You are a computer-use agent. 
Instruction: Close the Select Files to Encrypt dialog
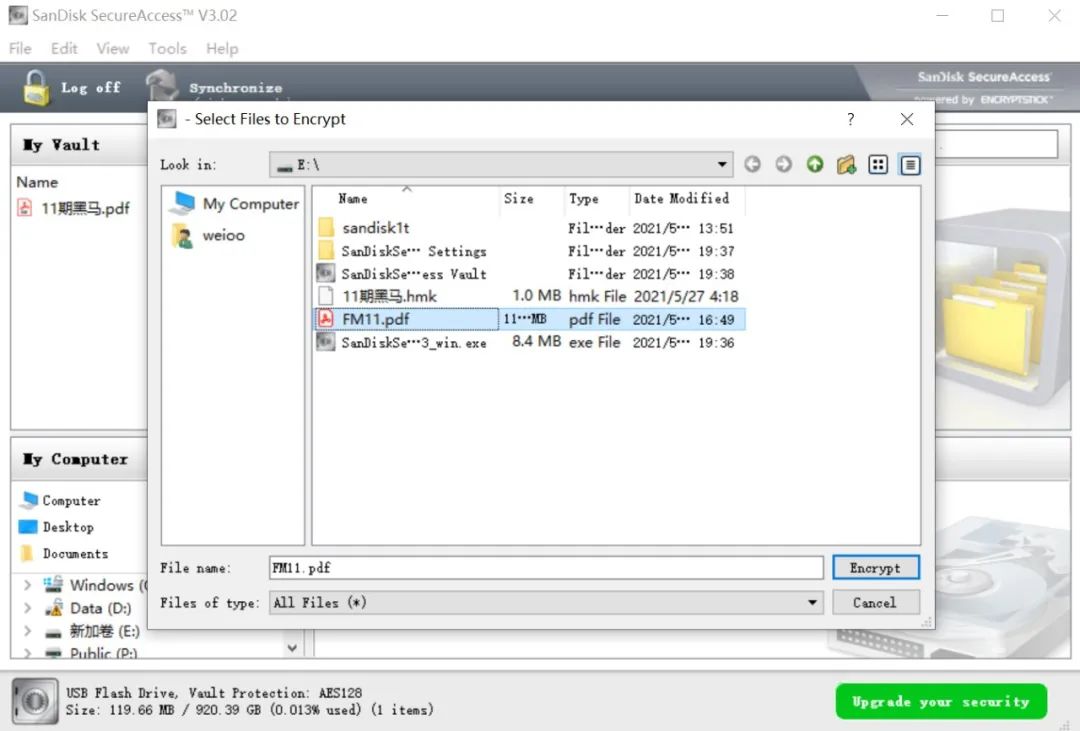coord(907,119)
